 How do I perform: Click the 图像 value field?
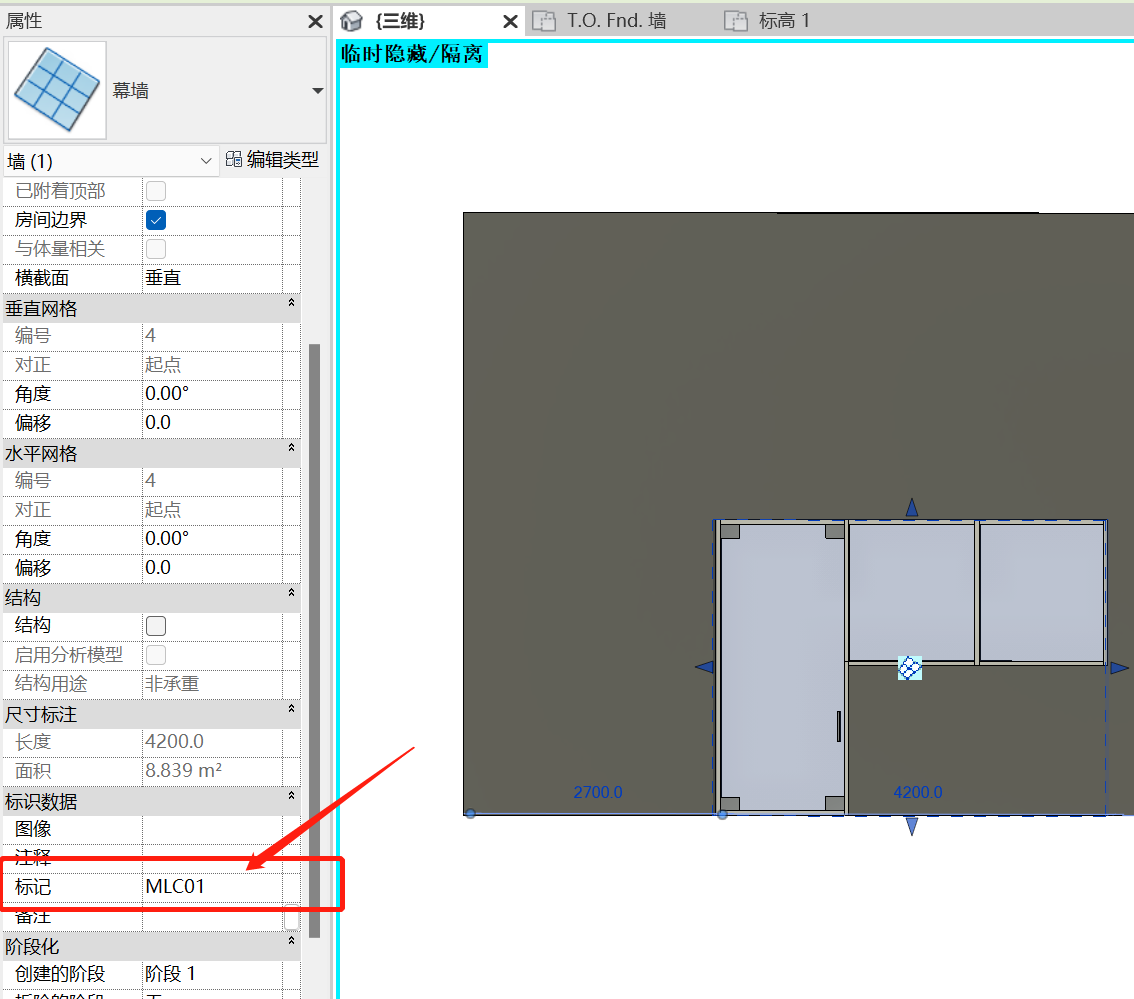coord(212,829)
